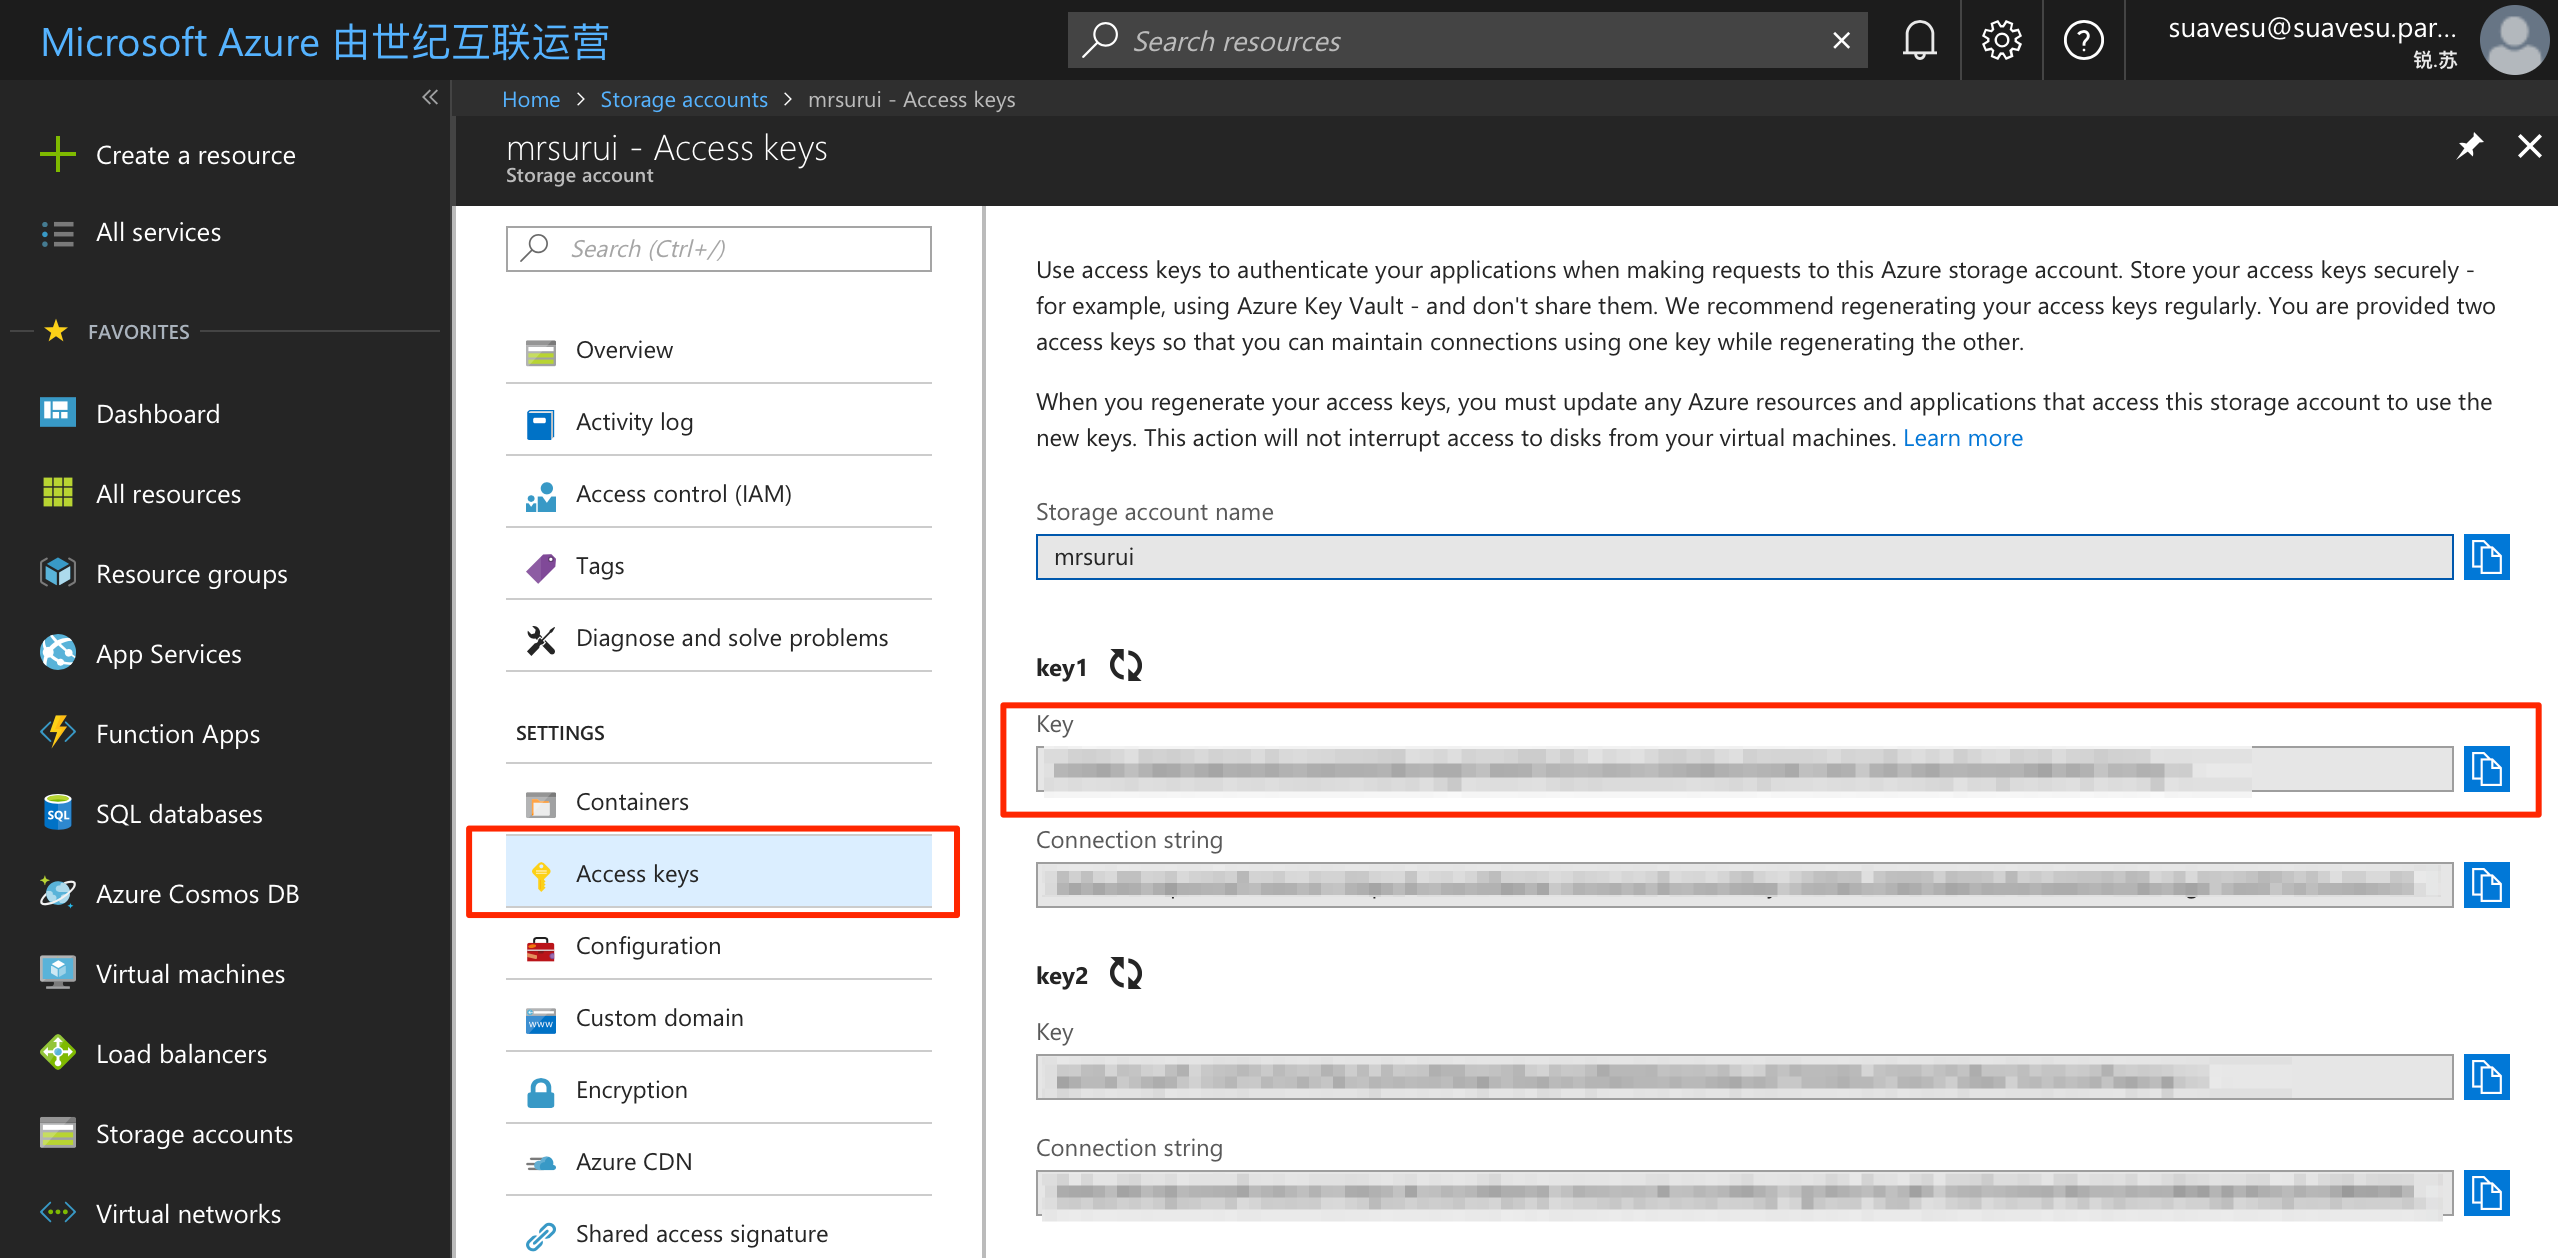This screenshot has height=1258, width=2558.
Task: Copy key1 value to clipboard
Action: (x=2487, y=769)
